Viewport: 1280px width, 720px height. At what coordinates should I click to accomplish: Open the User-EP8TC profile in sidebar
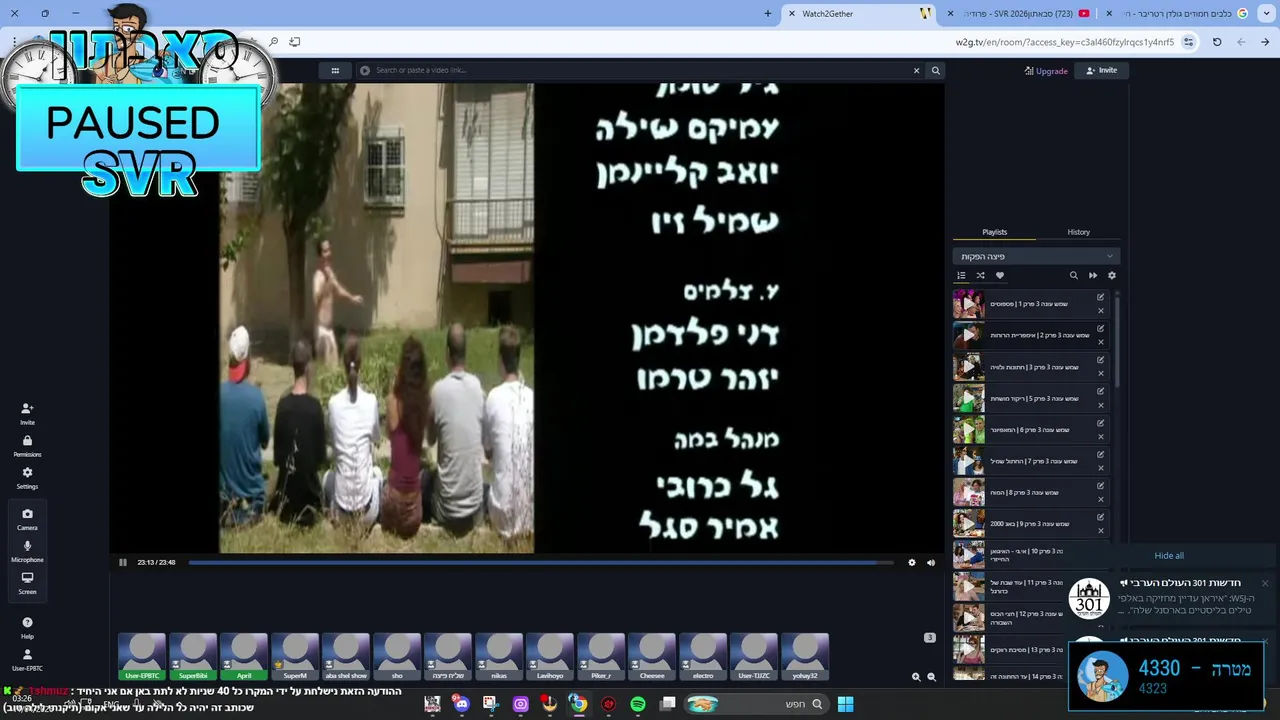(x=27, y=659)
